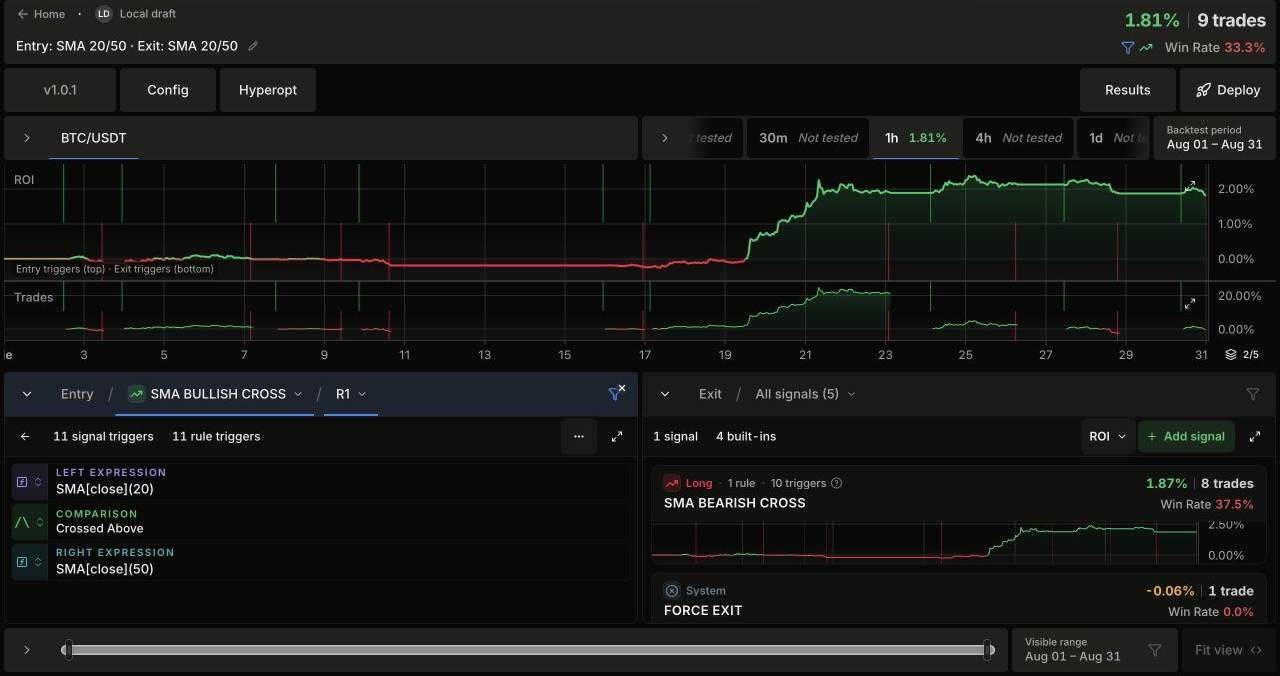Edit strategy name with pencil icon
The image size is (1280, 676).
point(253,46)
